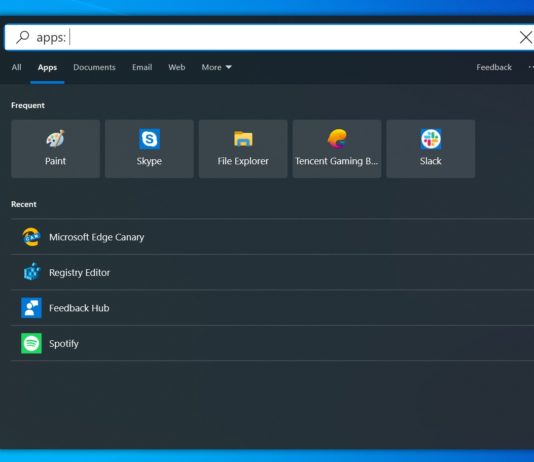The height and width of the screenshot is (462, 534).
Task: Open the File Explorer tile
Action: click(243, 149)
